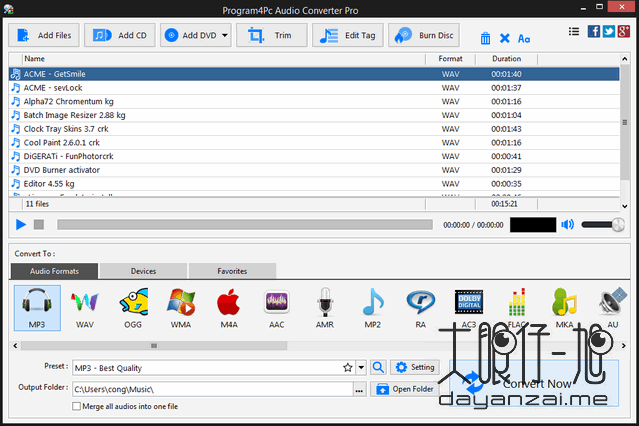Choose the MKA output format

pyautogui.click(x=565, y=308)
